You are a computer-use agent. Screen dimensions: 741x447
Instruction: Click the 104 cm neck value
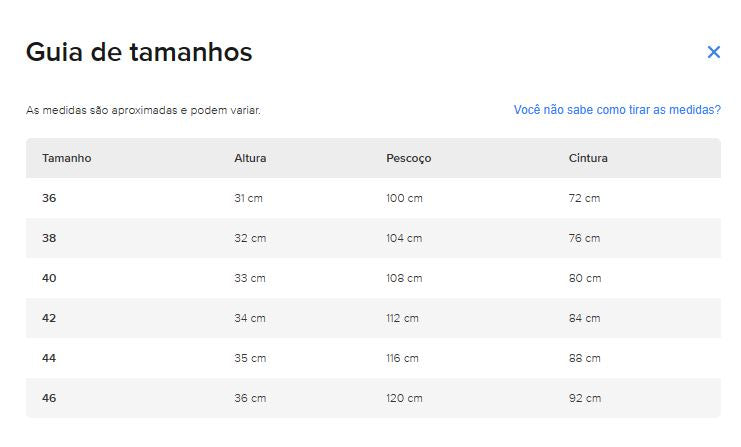pyautogui.click(x=404, y=238)
